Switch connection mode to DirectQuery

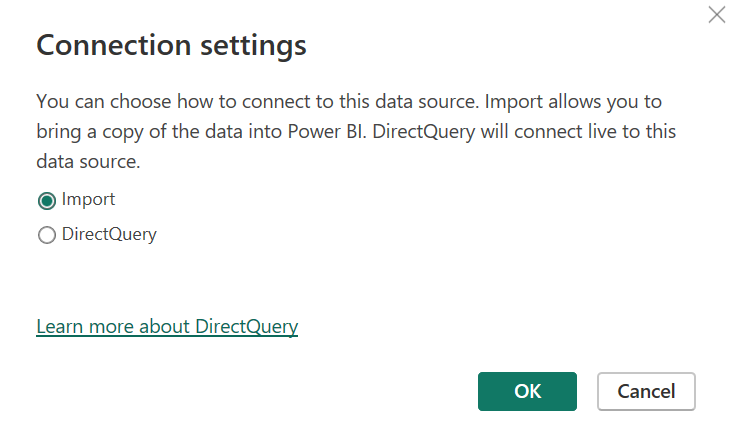(46, 236)
